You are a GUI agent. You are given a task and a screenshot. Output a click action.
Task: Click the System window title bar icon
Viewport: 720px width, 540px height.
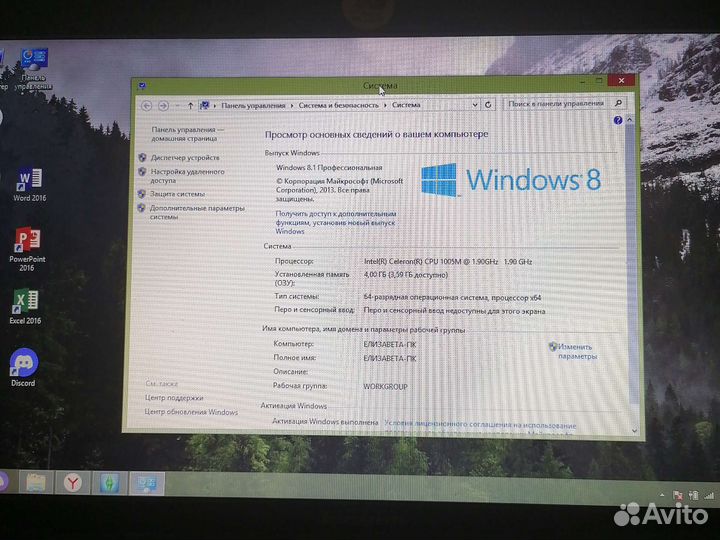coord(142,85)
